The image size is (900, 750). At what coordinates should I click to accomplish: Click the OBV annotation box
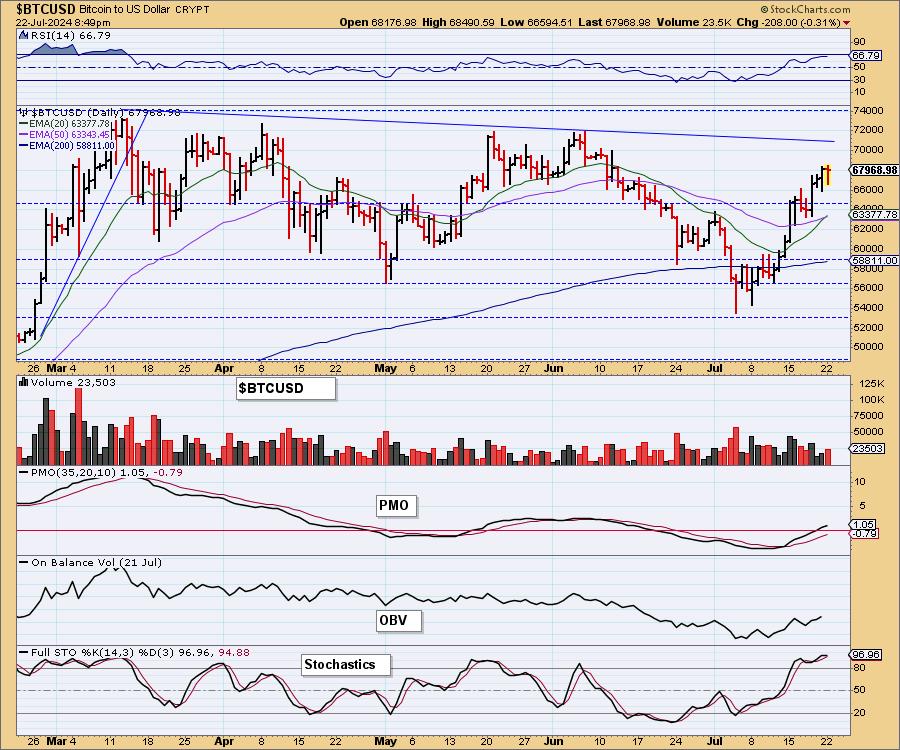tap(398, 620)
